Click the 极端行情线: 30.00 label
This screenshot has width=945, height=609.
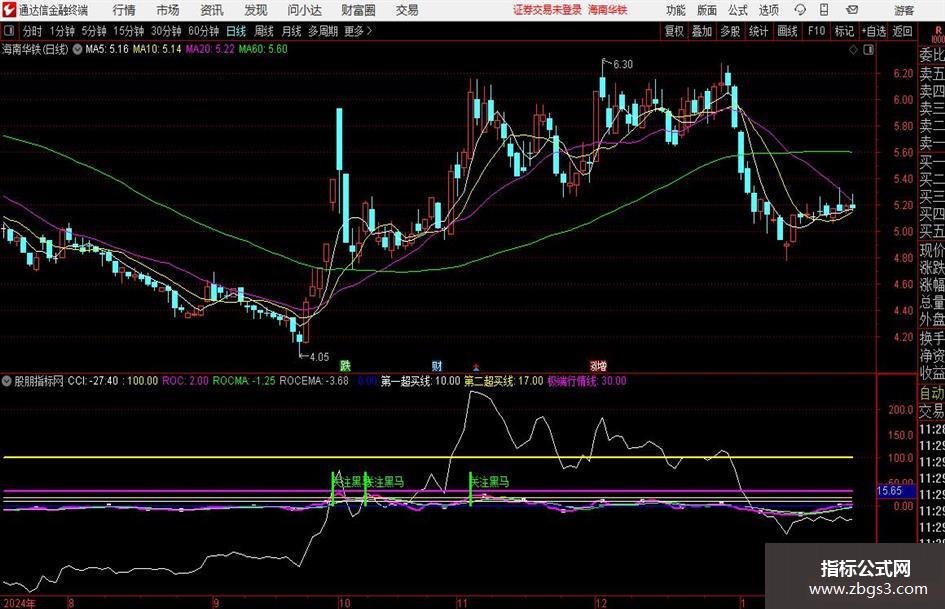[x=586, y=381]
